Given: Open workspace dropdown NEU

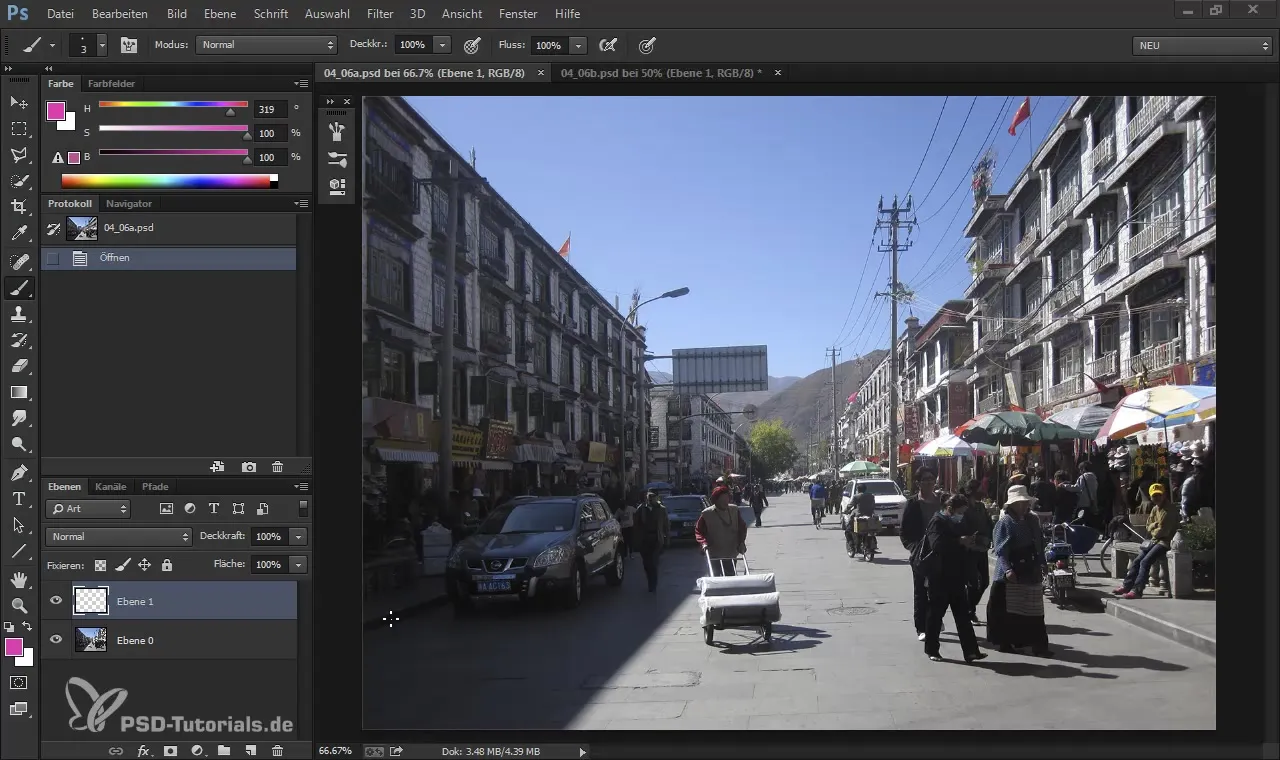Looking at the screenshot, I should click(x=1202, y=45).
